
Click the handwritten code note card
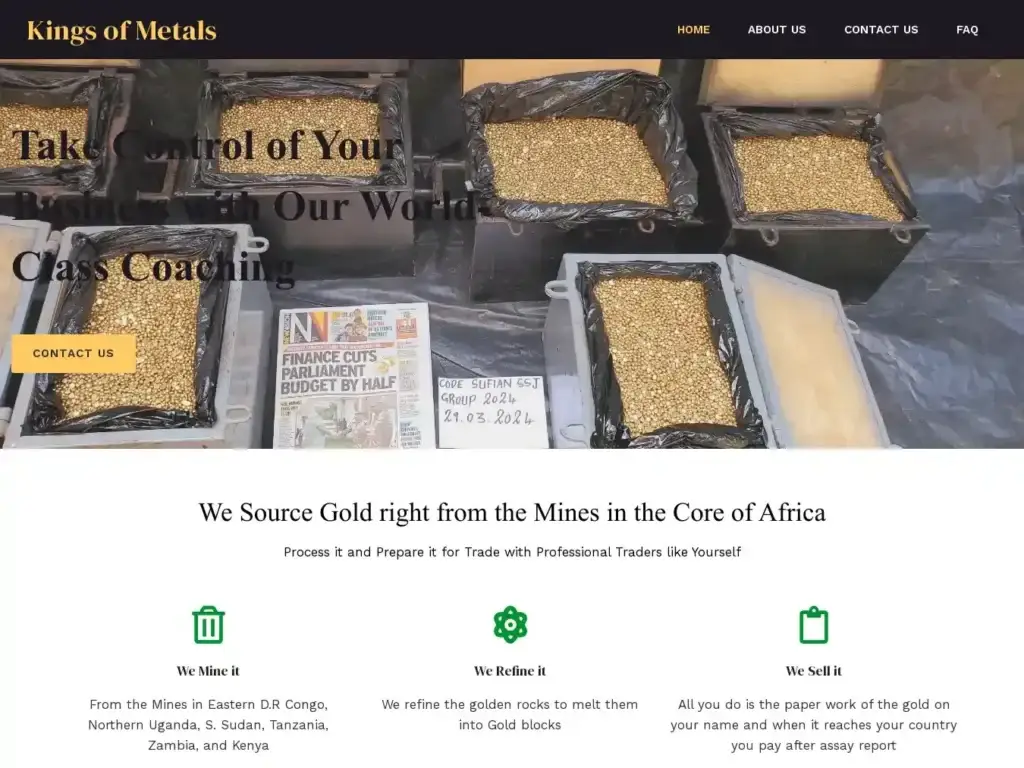click(492, 411)
